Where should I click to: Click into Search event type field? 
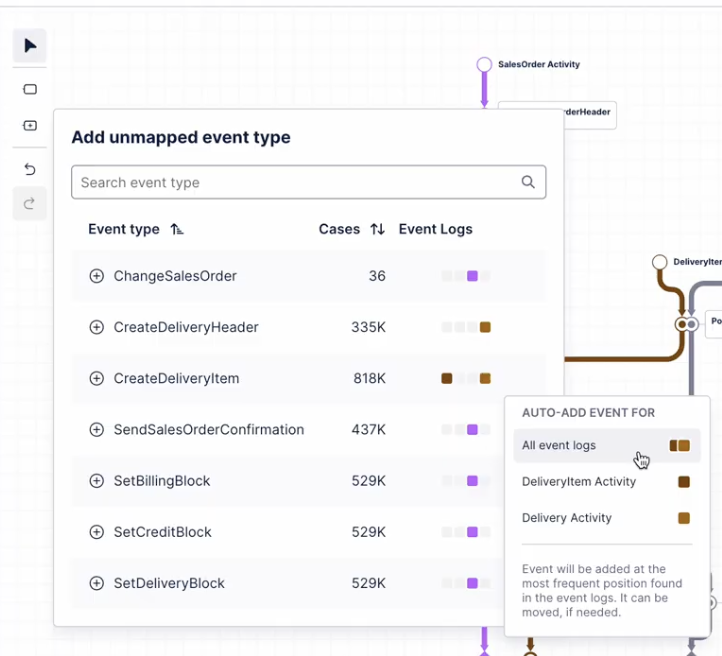point(309,182)
